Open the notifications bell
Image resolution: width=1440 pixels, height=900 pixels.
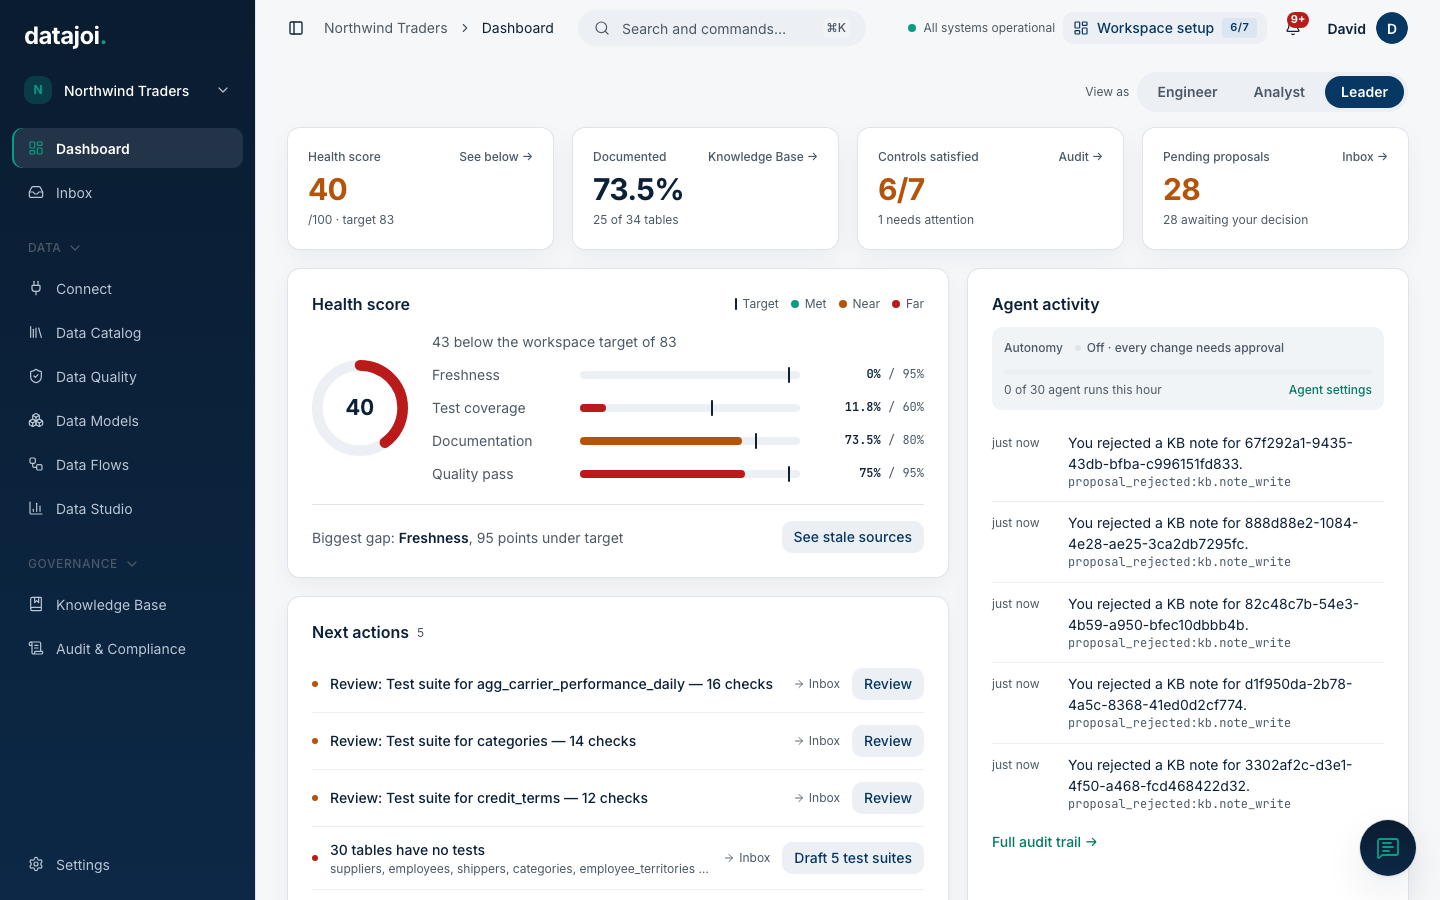coord(1293,28)
